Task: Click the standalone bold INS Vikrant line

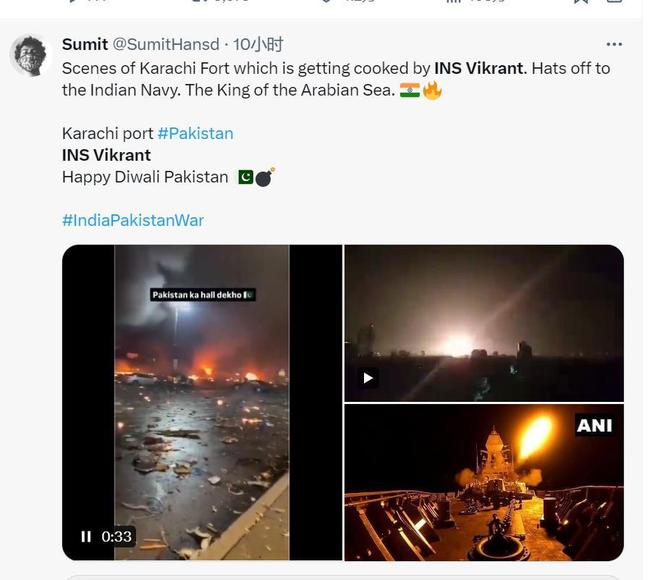Action: [x=106, y=155]
